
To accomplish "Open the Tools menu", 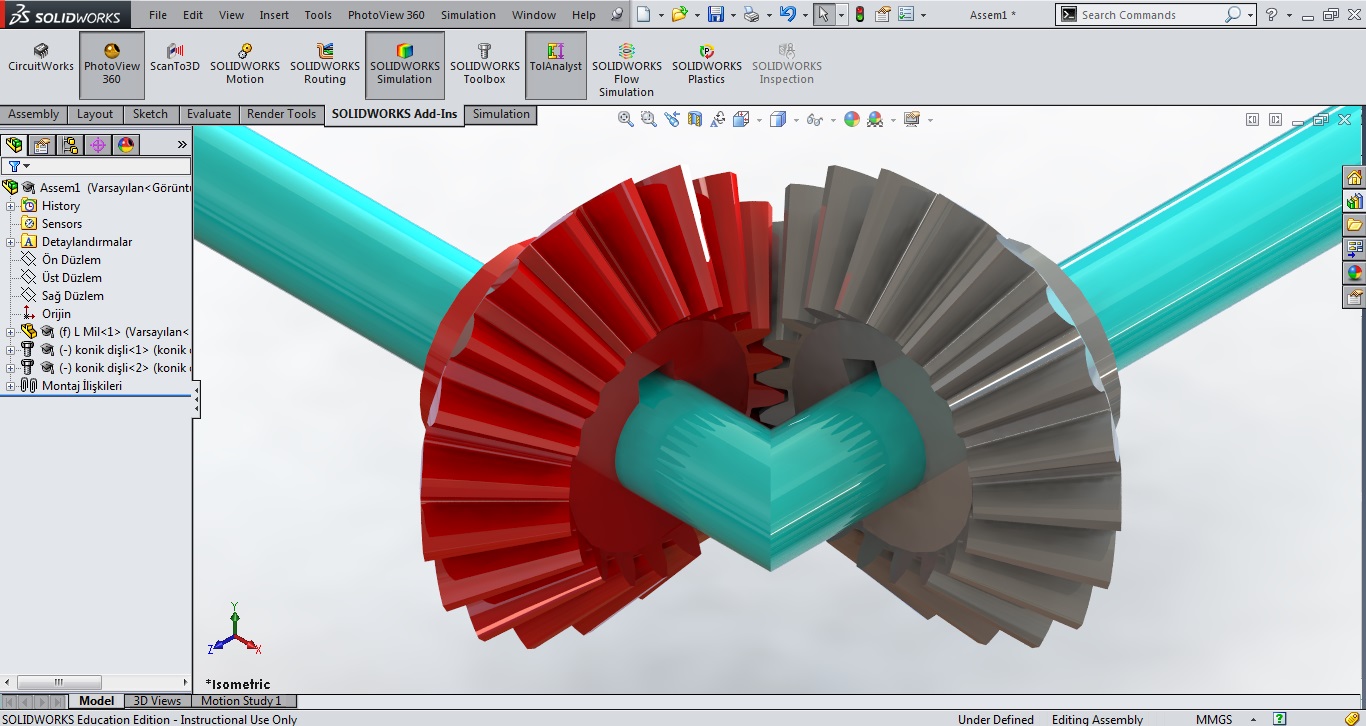I will [318, 15].
